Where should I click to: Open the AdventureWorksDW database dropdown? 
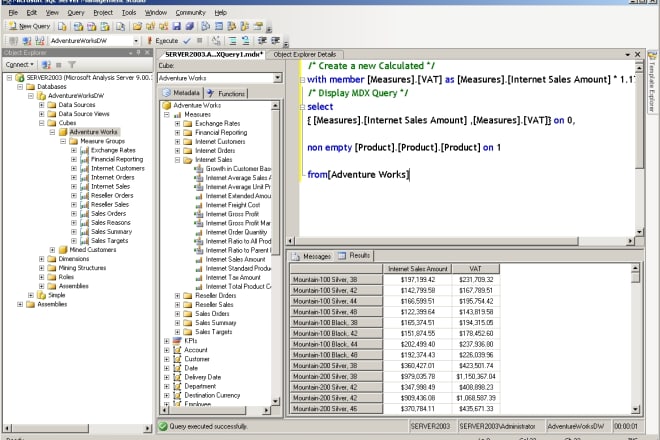[x=136, y=40]
